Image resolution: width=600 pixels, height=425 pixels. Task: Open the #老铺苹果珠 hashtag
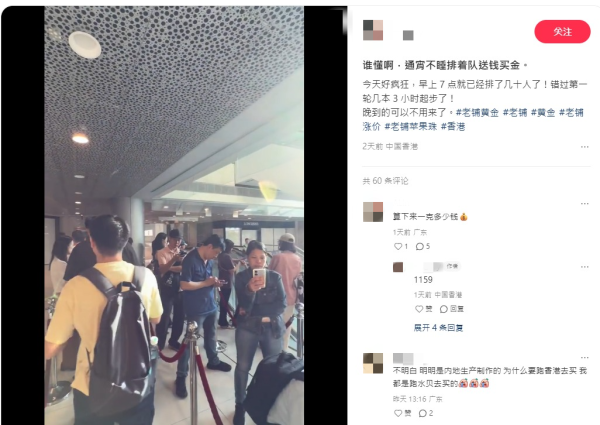tap(411, 127)
